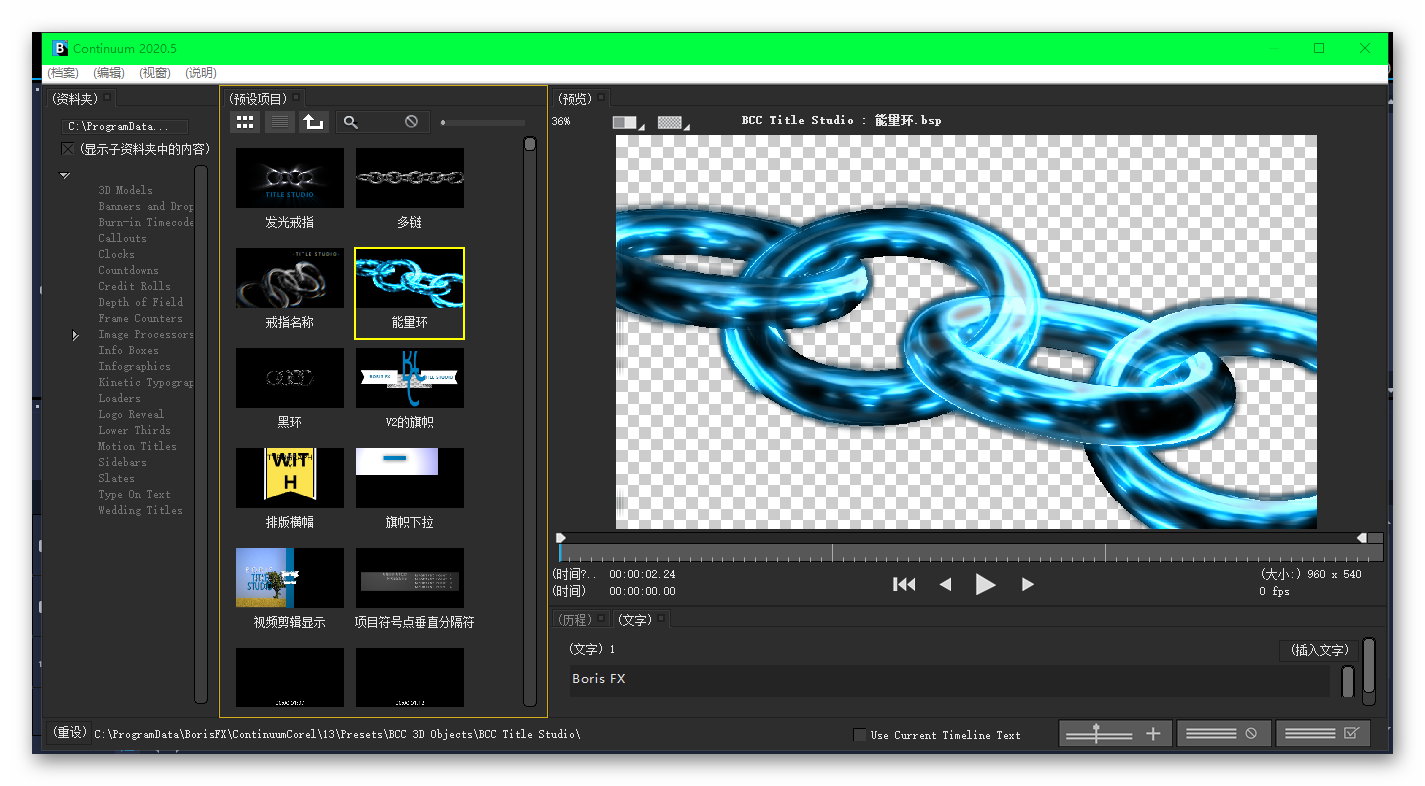1425x786 pixels.
Task: Open the Wedding Titles folder
Action: (x=140, y=510)
